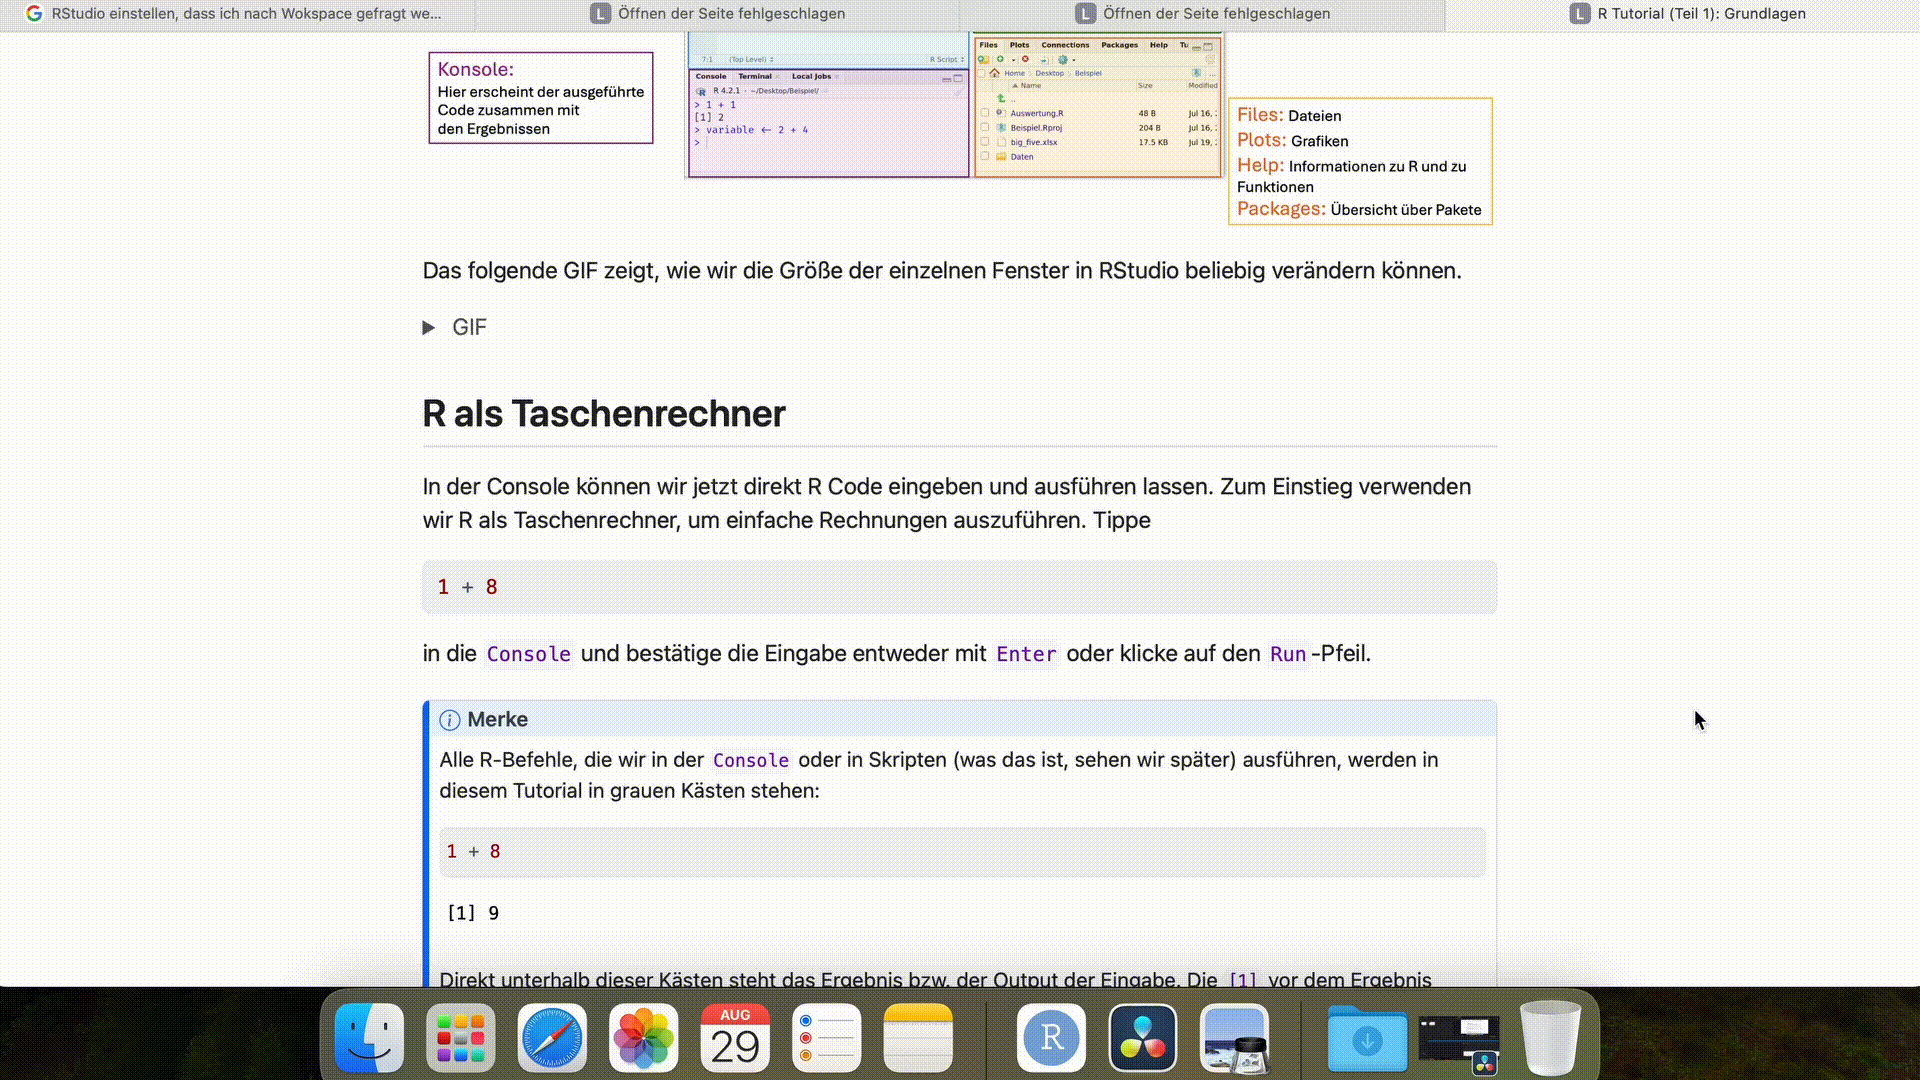Select second Öffnen der Seite fehlgeschlagen tab
The image size is (1920, 1080).
[x=1215, y=14]
